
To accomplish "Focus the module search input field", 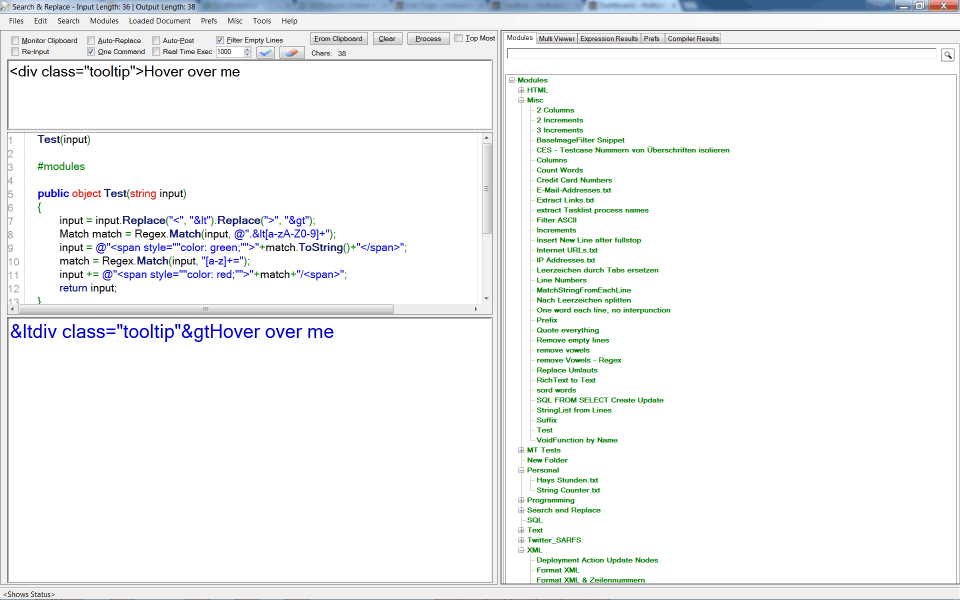I will (x=722, y=54).
